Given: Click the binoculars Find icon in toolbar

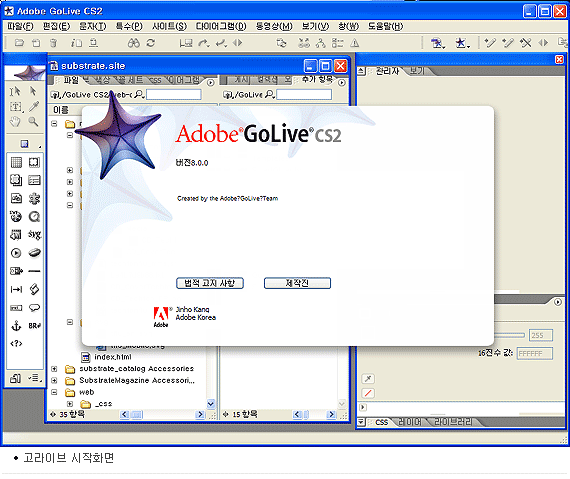Looking at the screenshot, I should point(133,43).
